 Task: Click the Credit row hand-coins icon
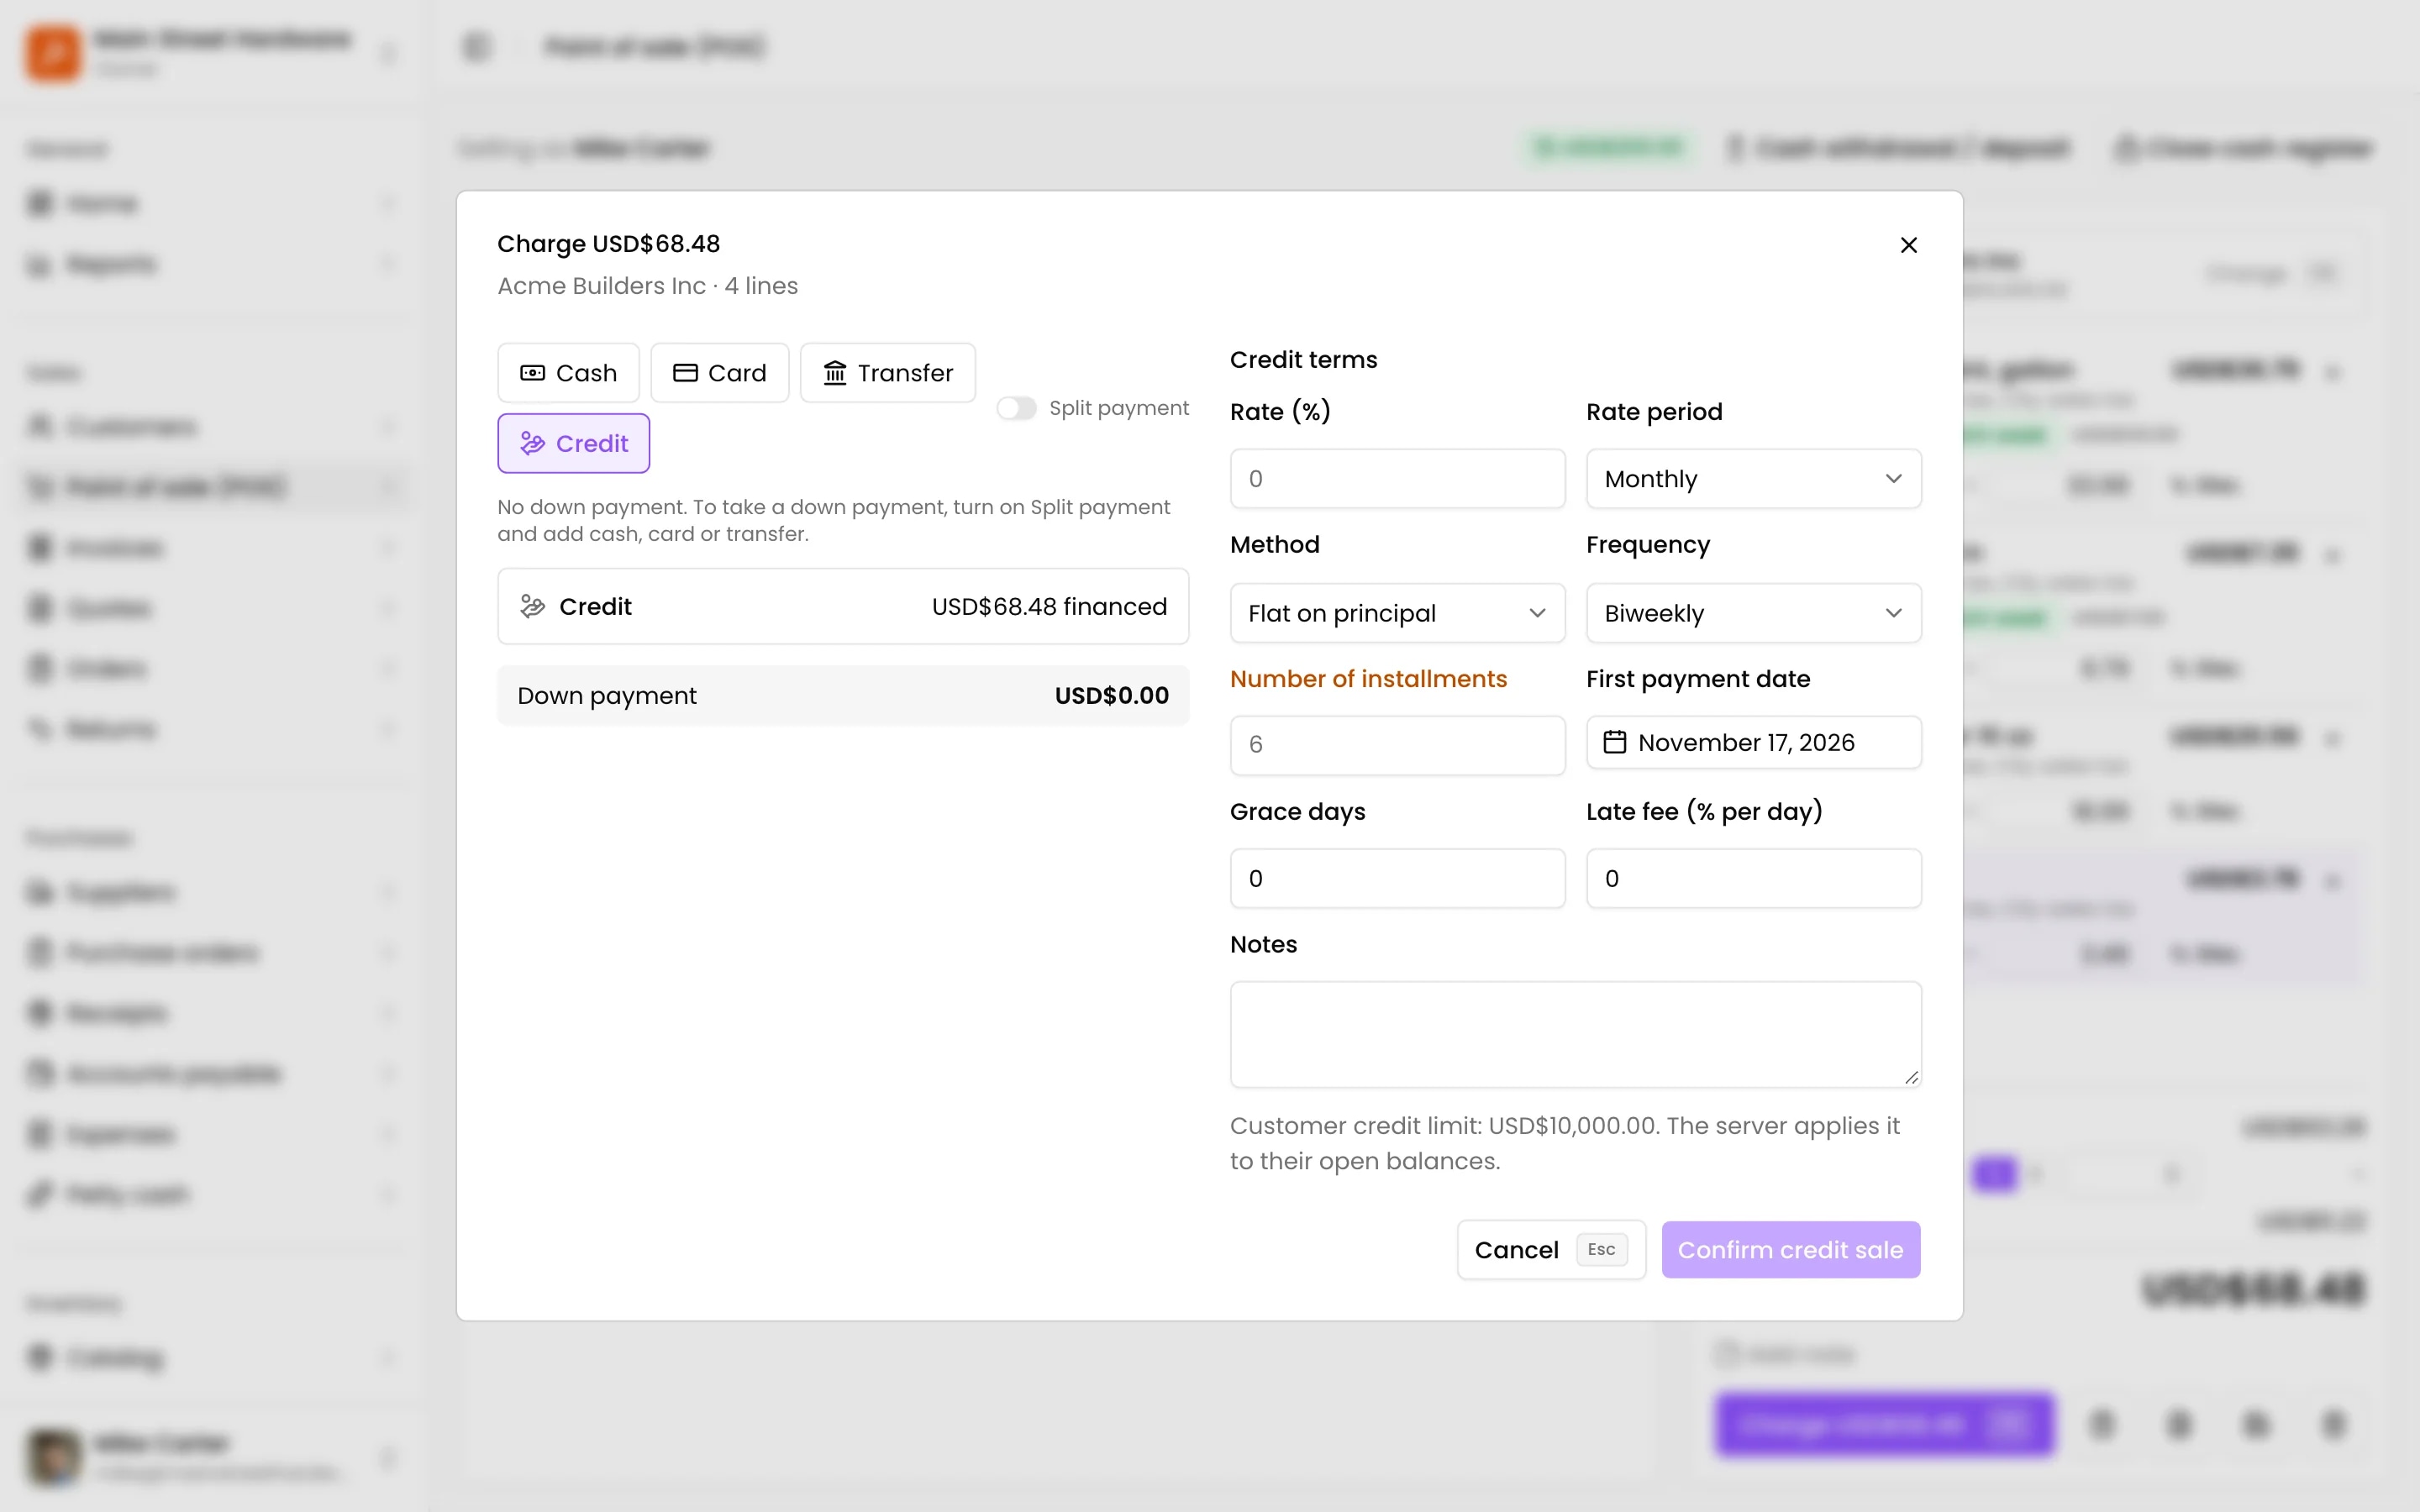click(532, 606)
